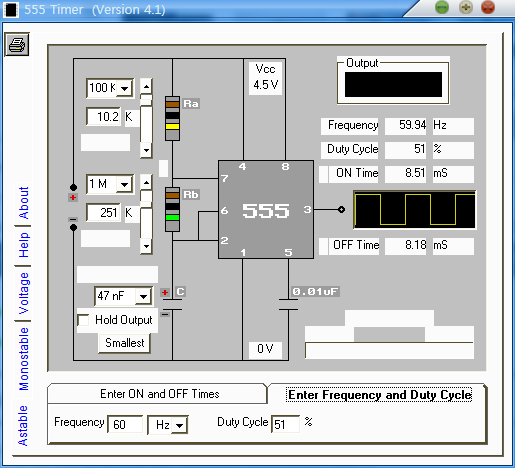Click the Ra slider up arrow

pos(146,86)
